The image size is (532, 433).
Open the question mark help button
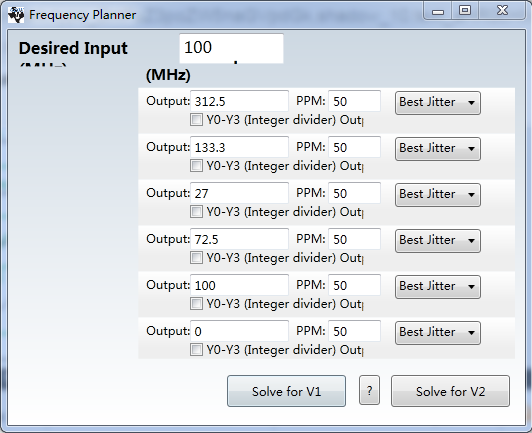coord(369,390)
